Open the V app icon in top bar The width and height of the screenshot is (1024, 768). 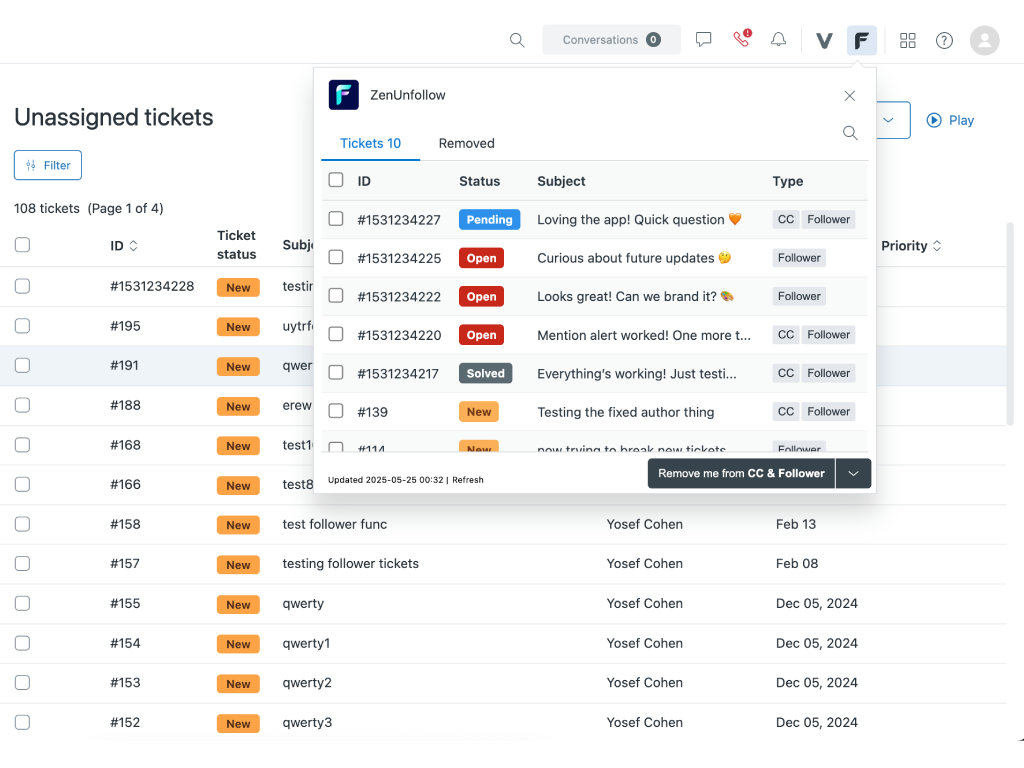click(824, 40)
